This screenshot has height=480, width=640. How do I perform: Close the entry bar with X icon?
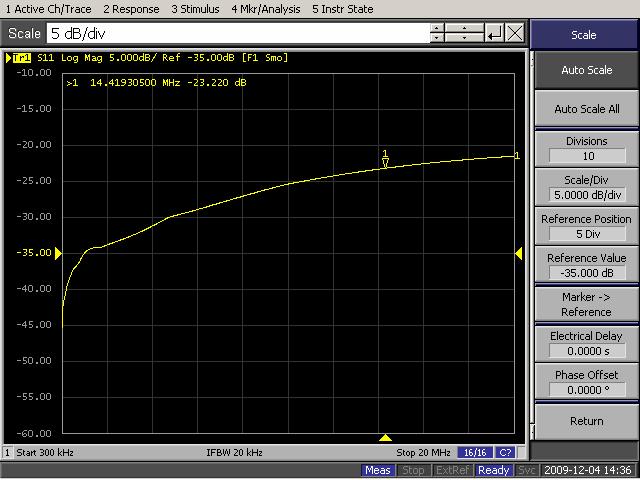pyautogui.click(x=515, y=33)
